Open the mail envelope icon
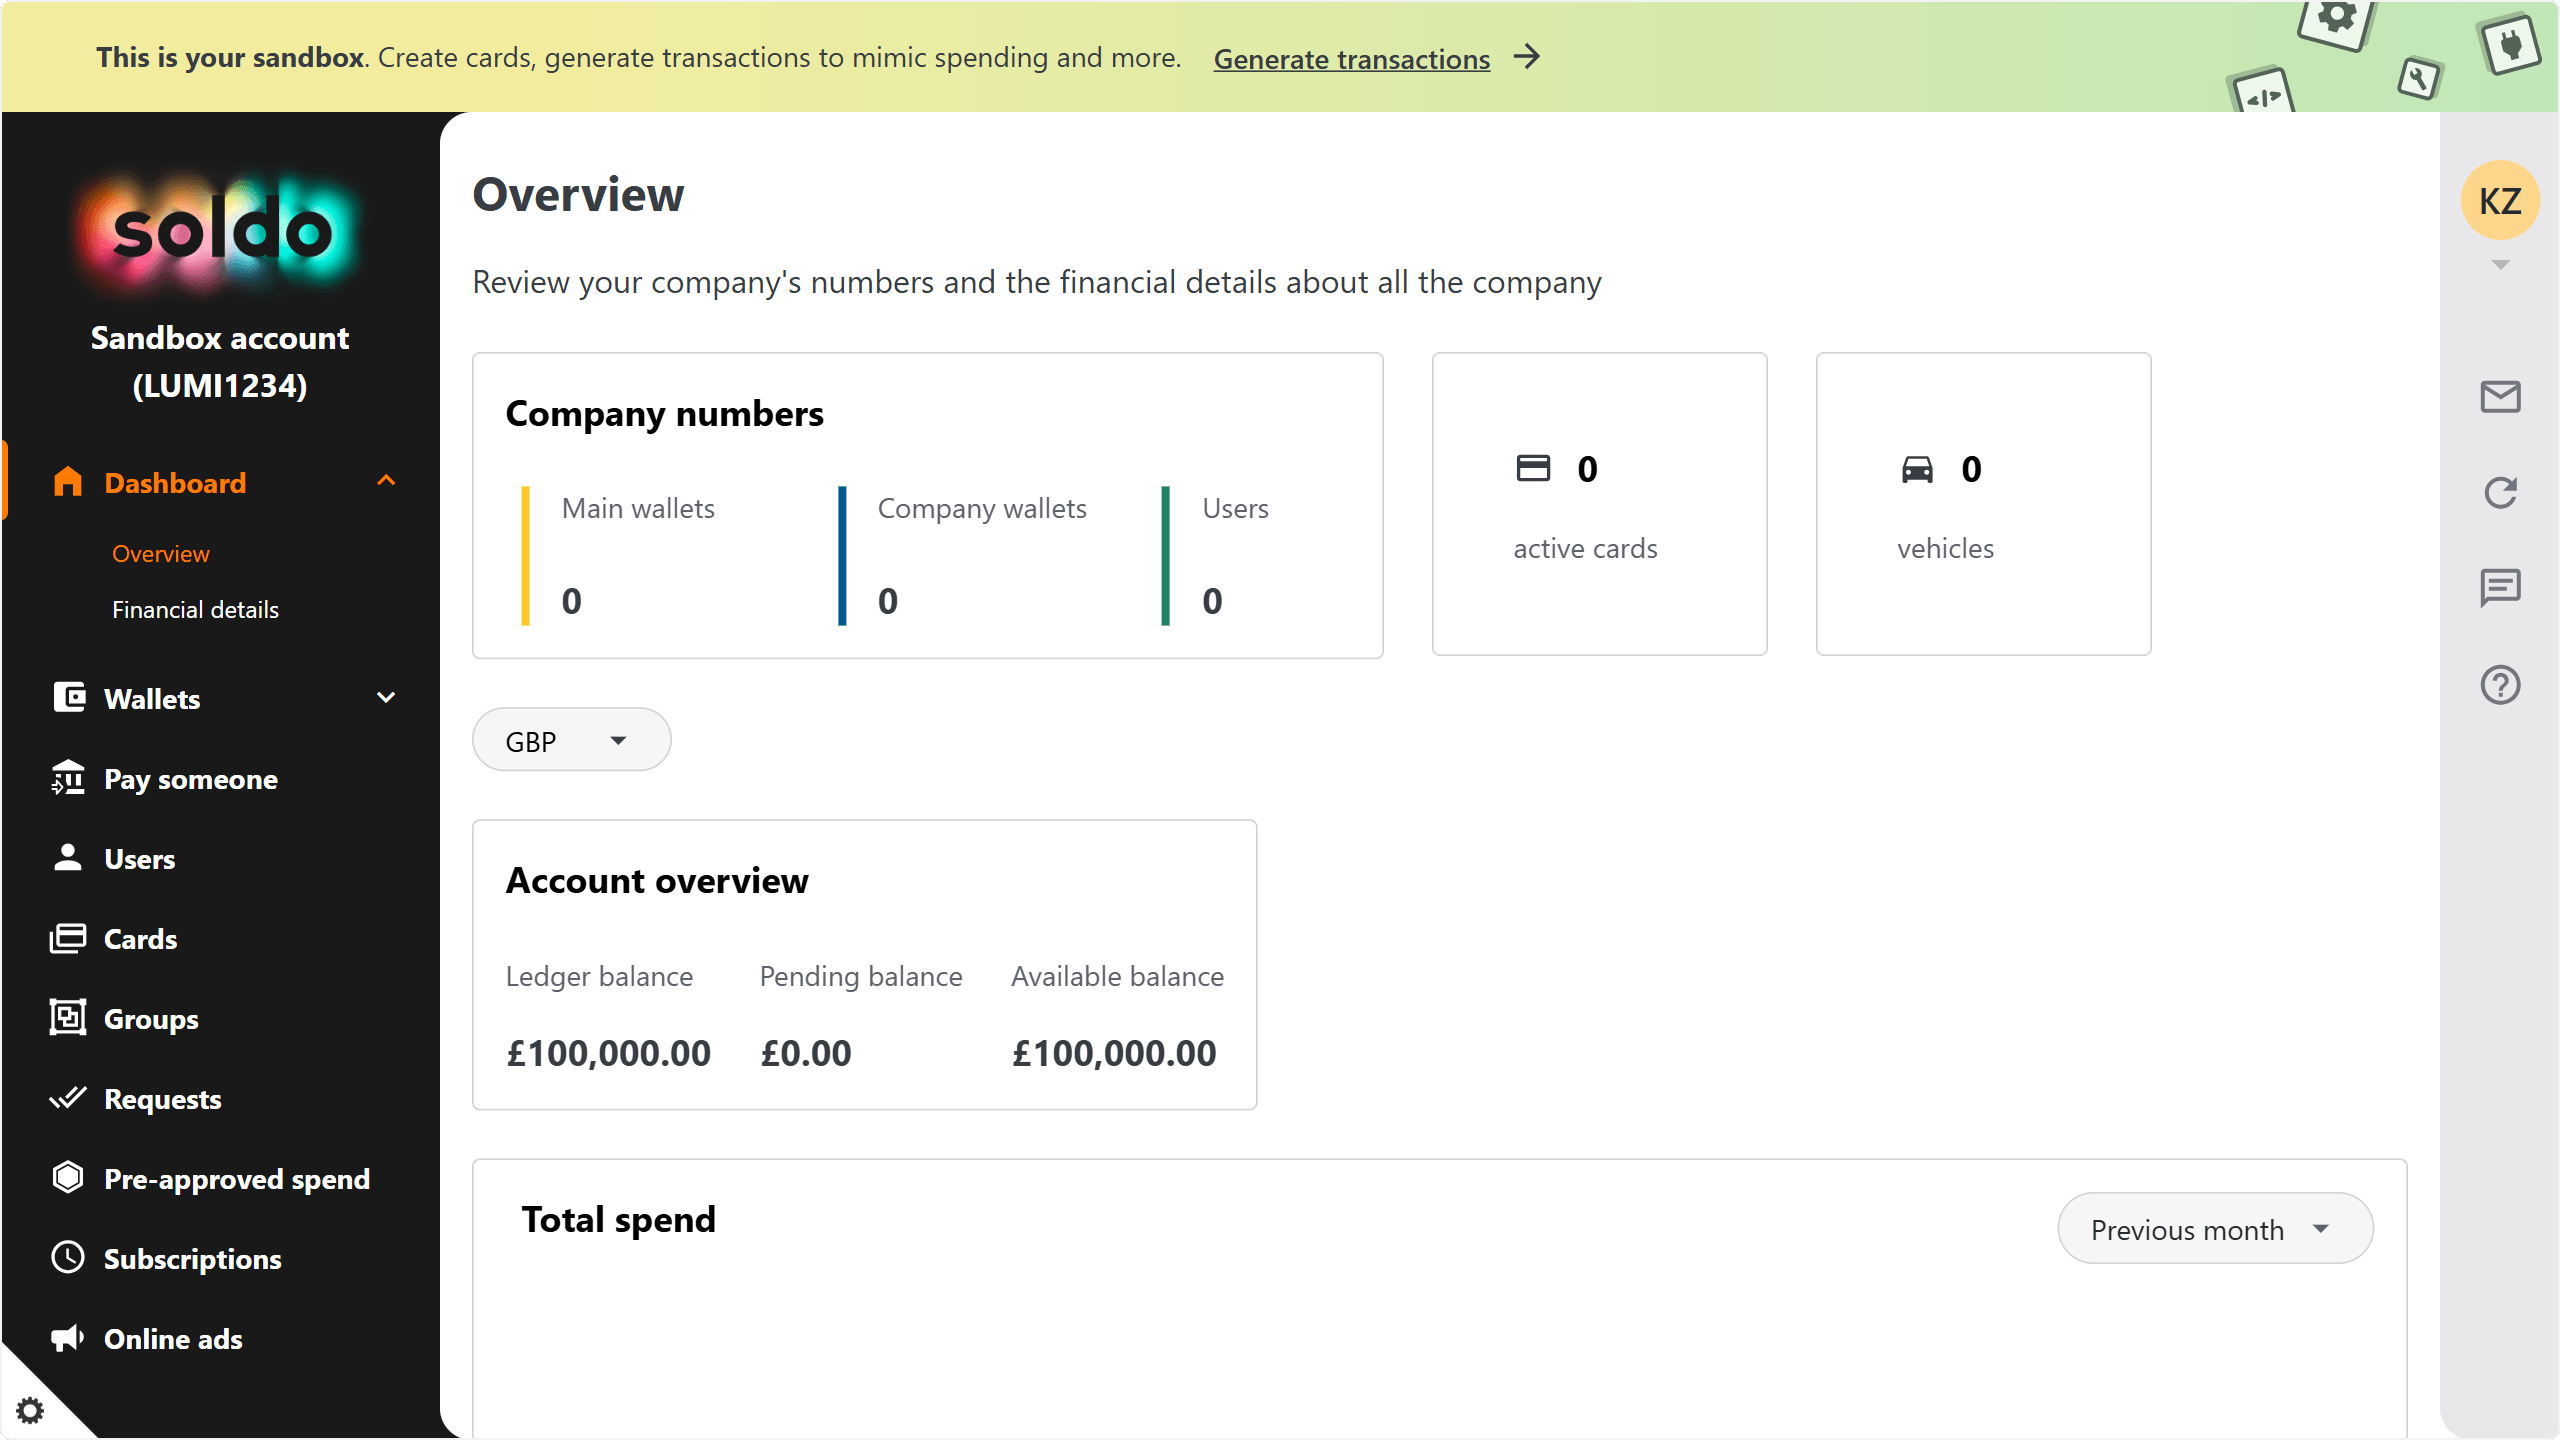Viewport: 2560px width, 1440px height. click(2500, 397)
